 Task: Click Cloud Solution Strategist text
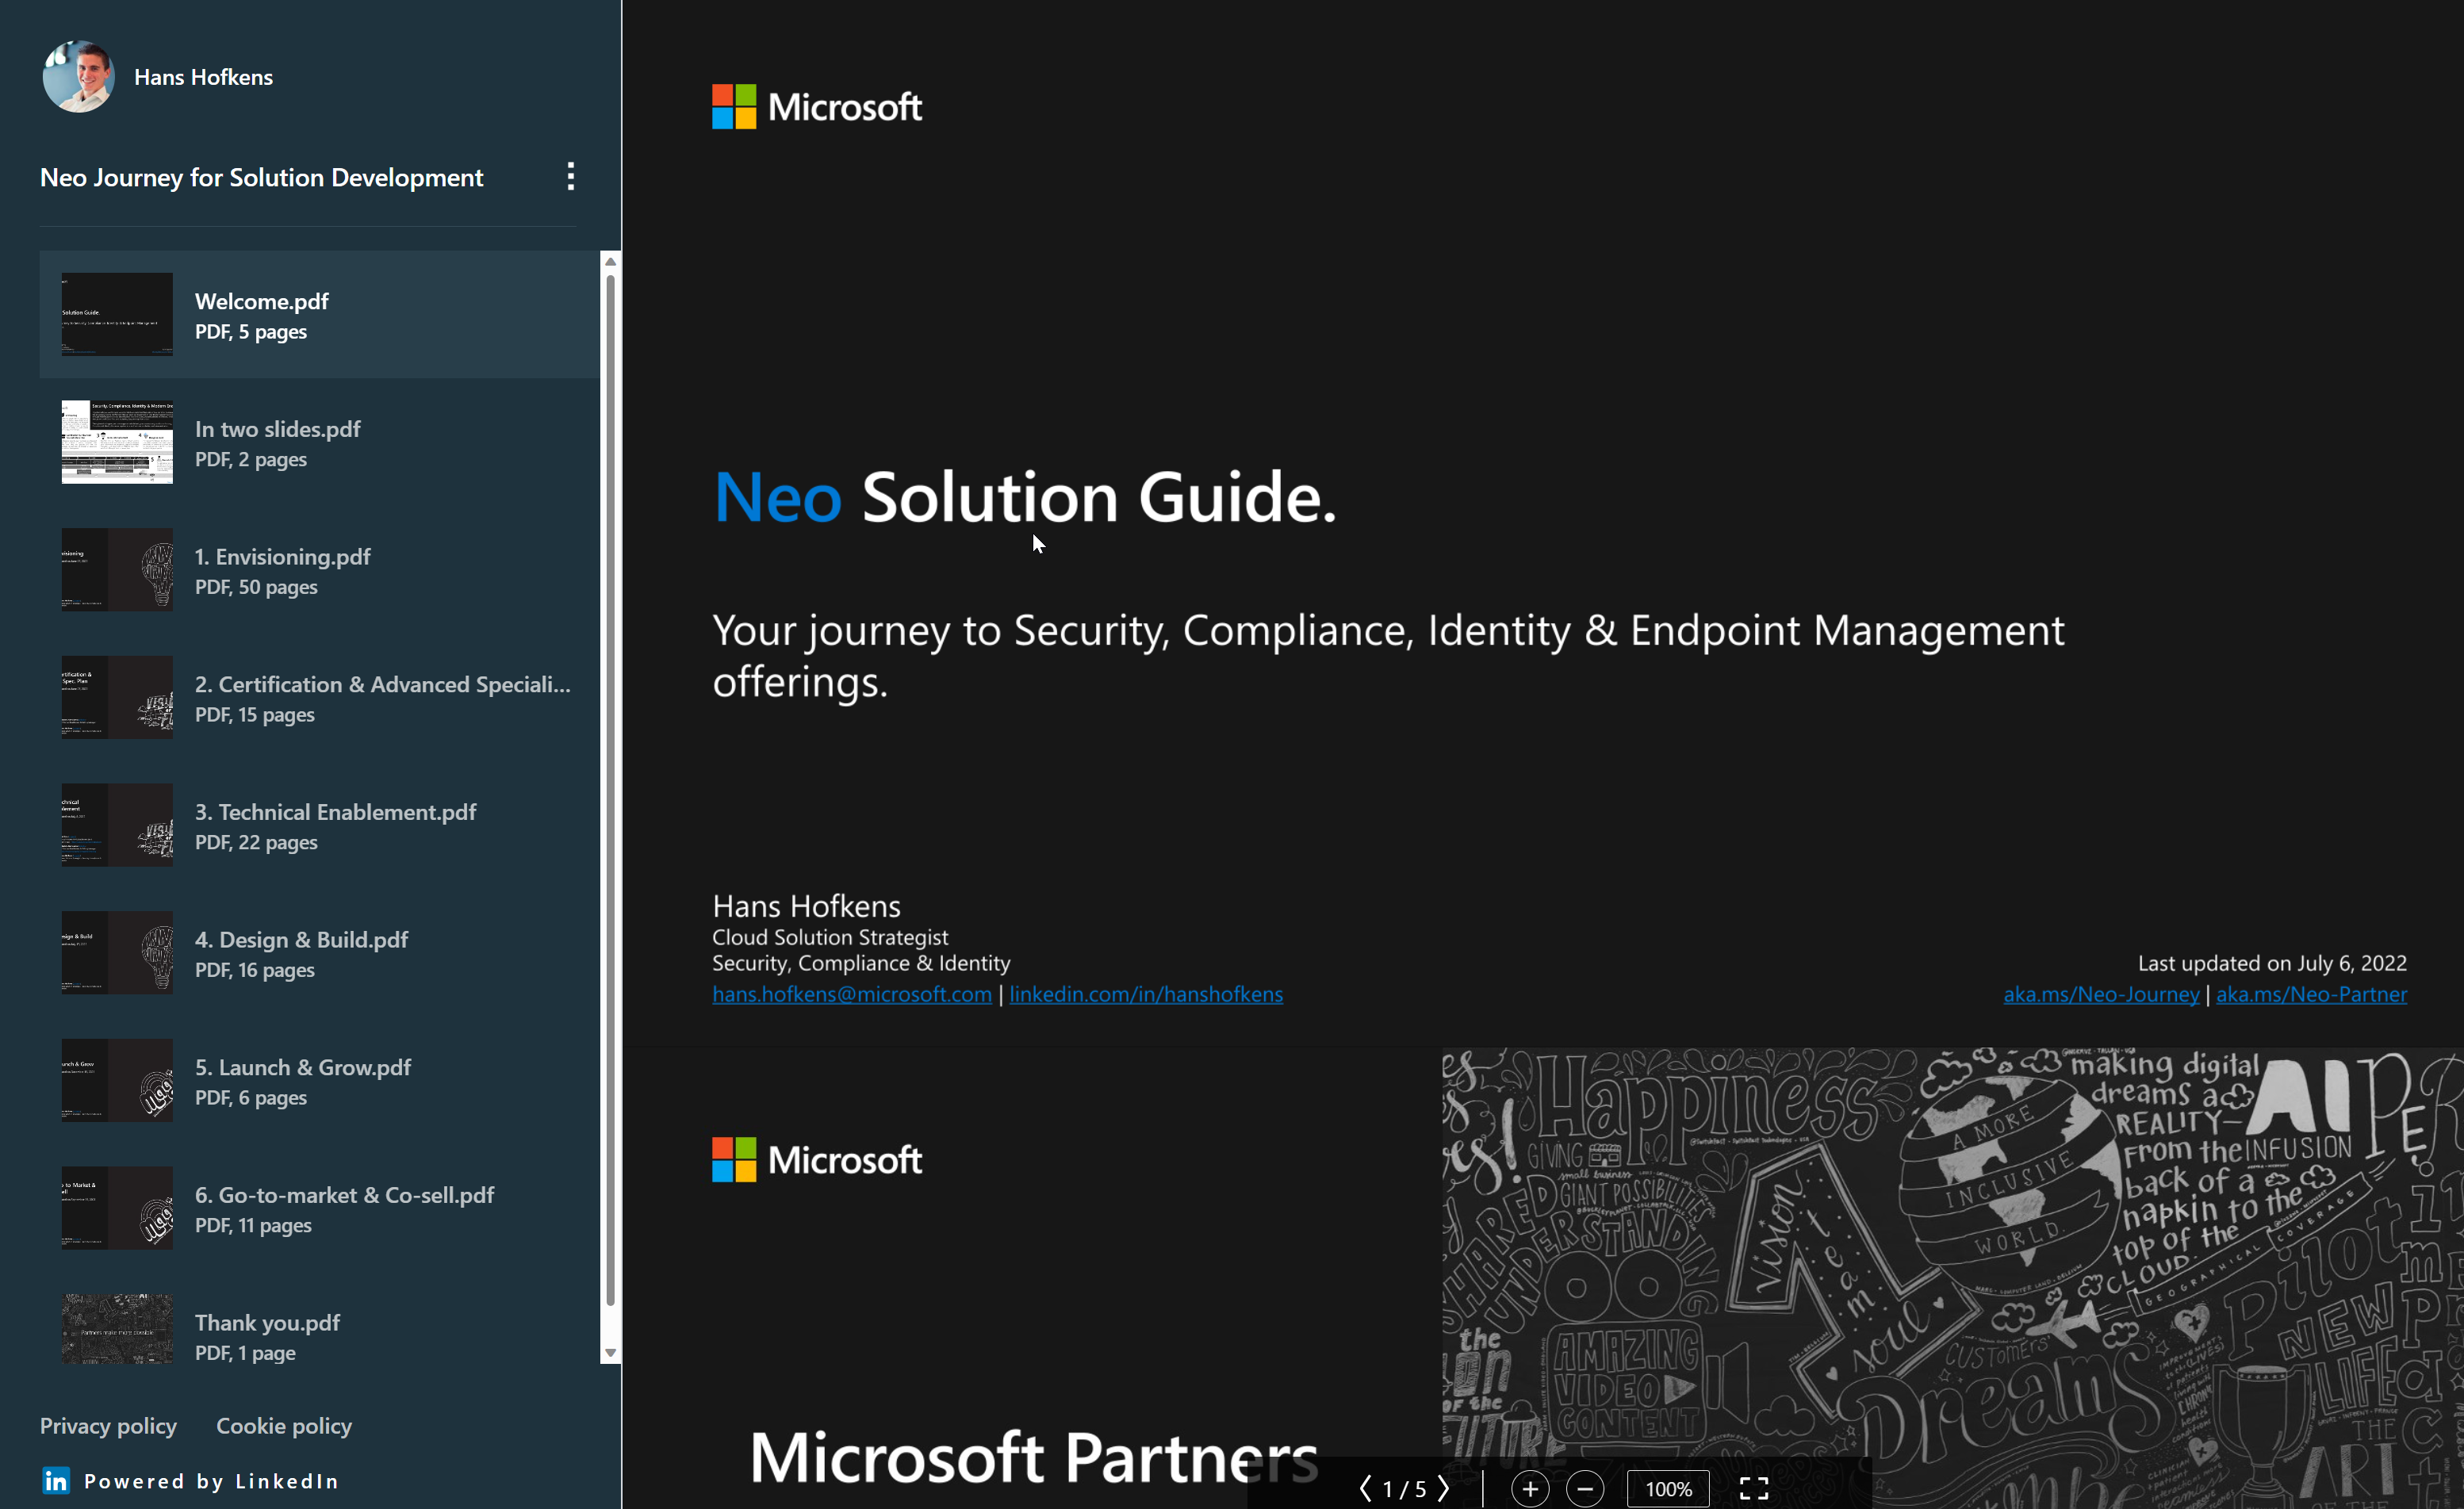click(x=830, y=937)
